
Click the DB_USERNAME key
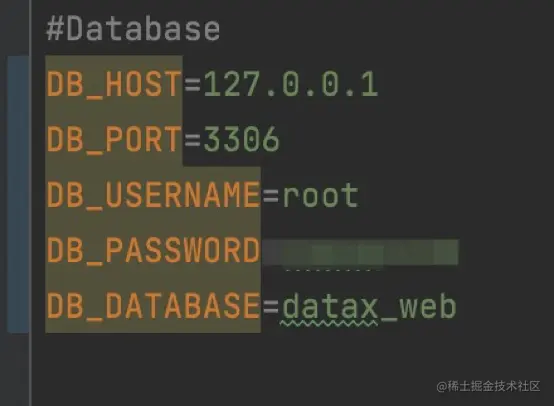click(x=153, y=195)
